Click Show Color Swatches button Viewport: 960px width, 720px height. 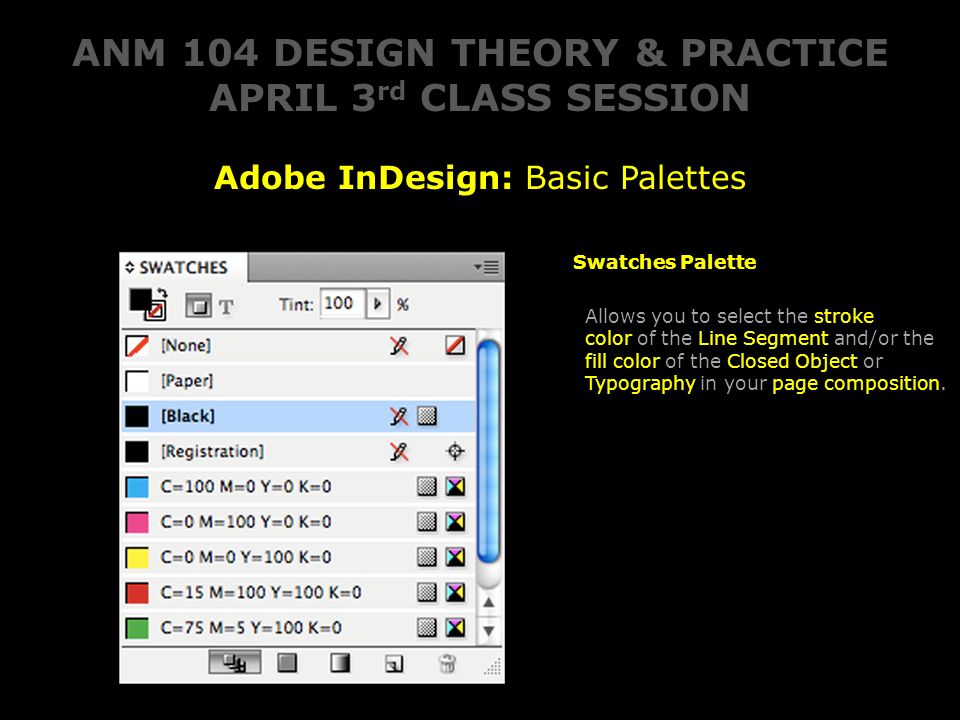tap(287, 662)
